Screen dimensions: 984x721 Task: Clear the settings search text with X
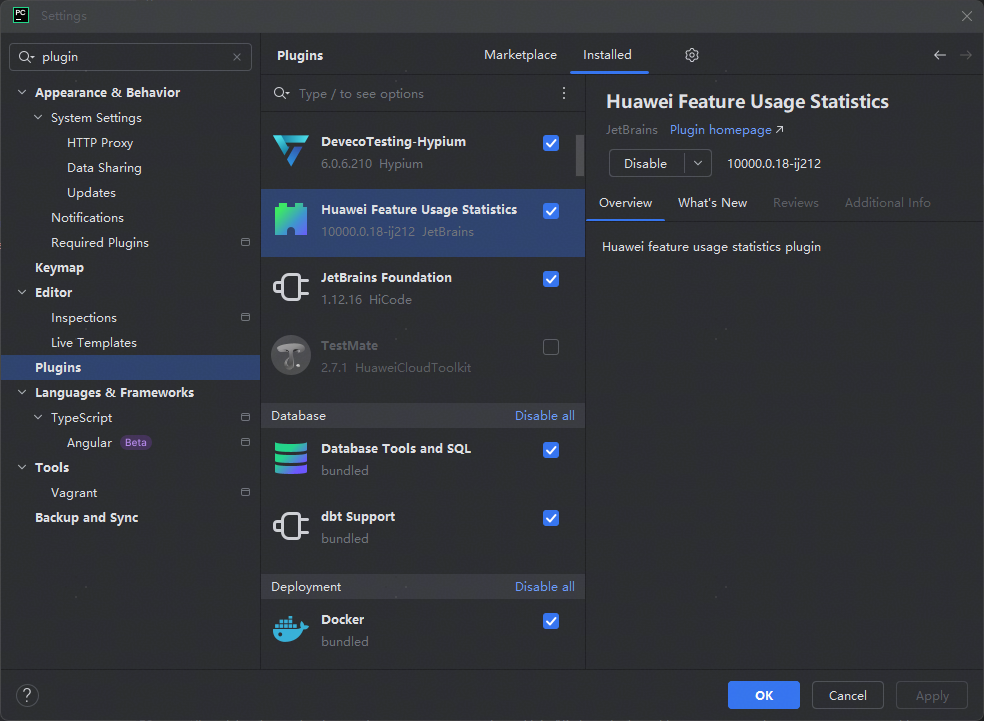click(237, 57)
